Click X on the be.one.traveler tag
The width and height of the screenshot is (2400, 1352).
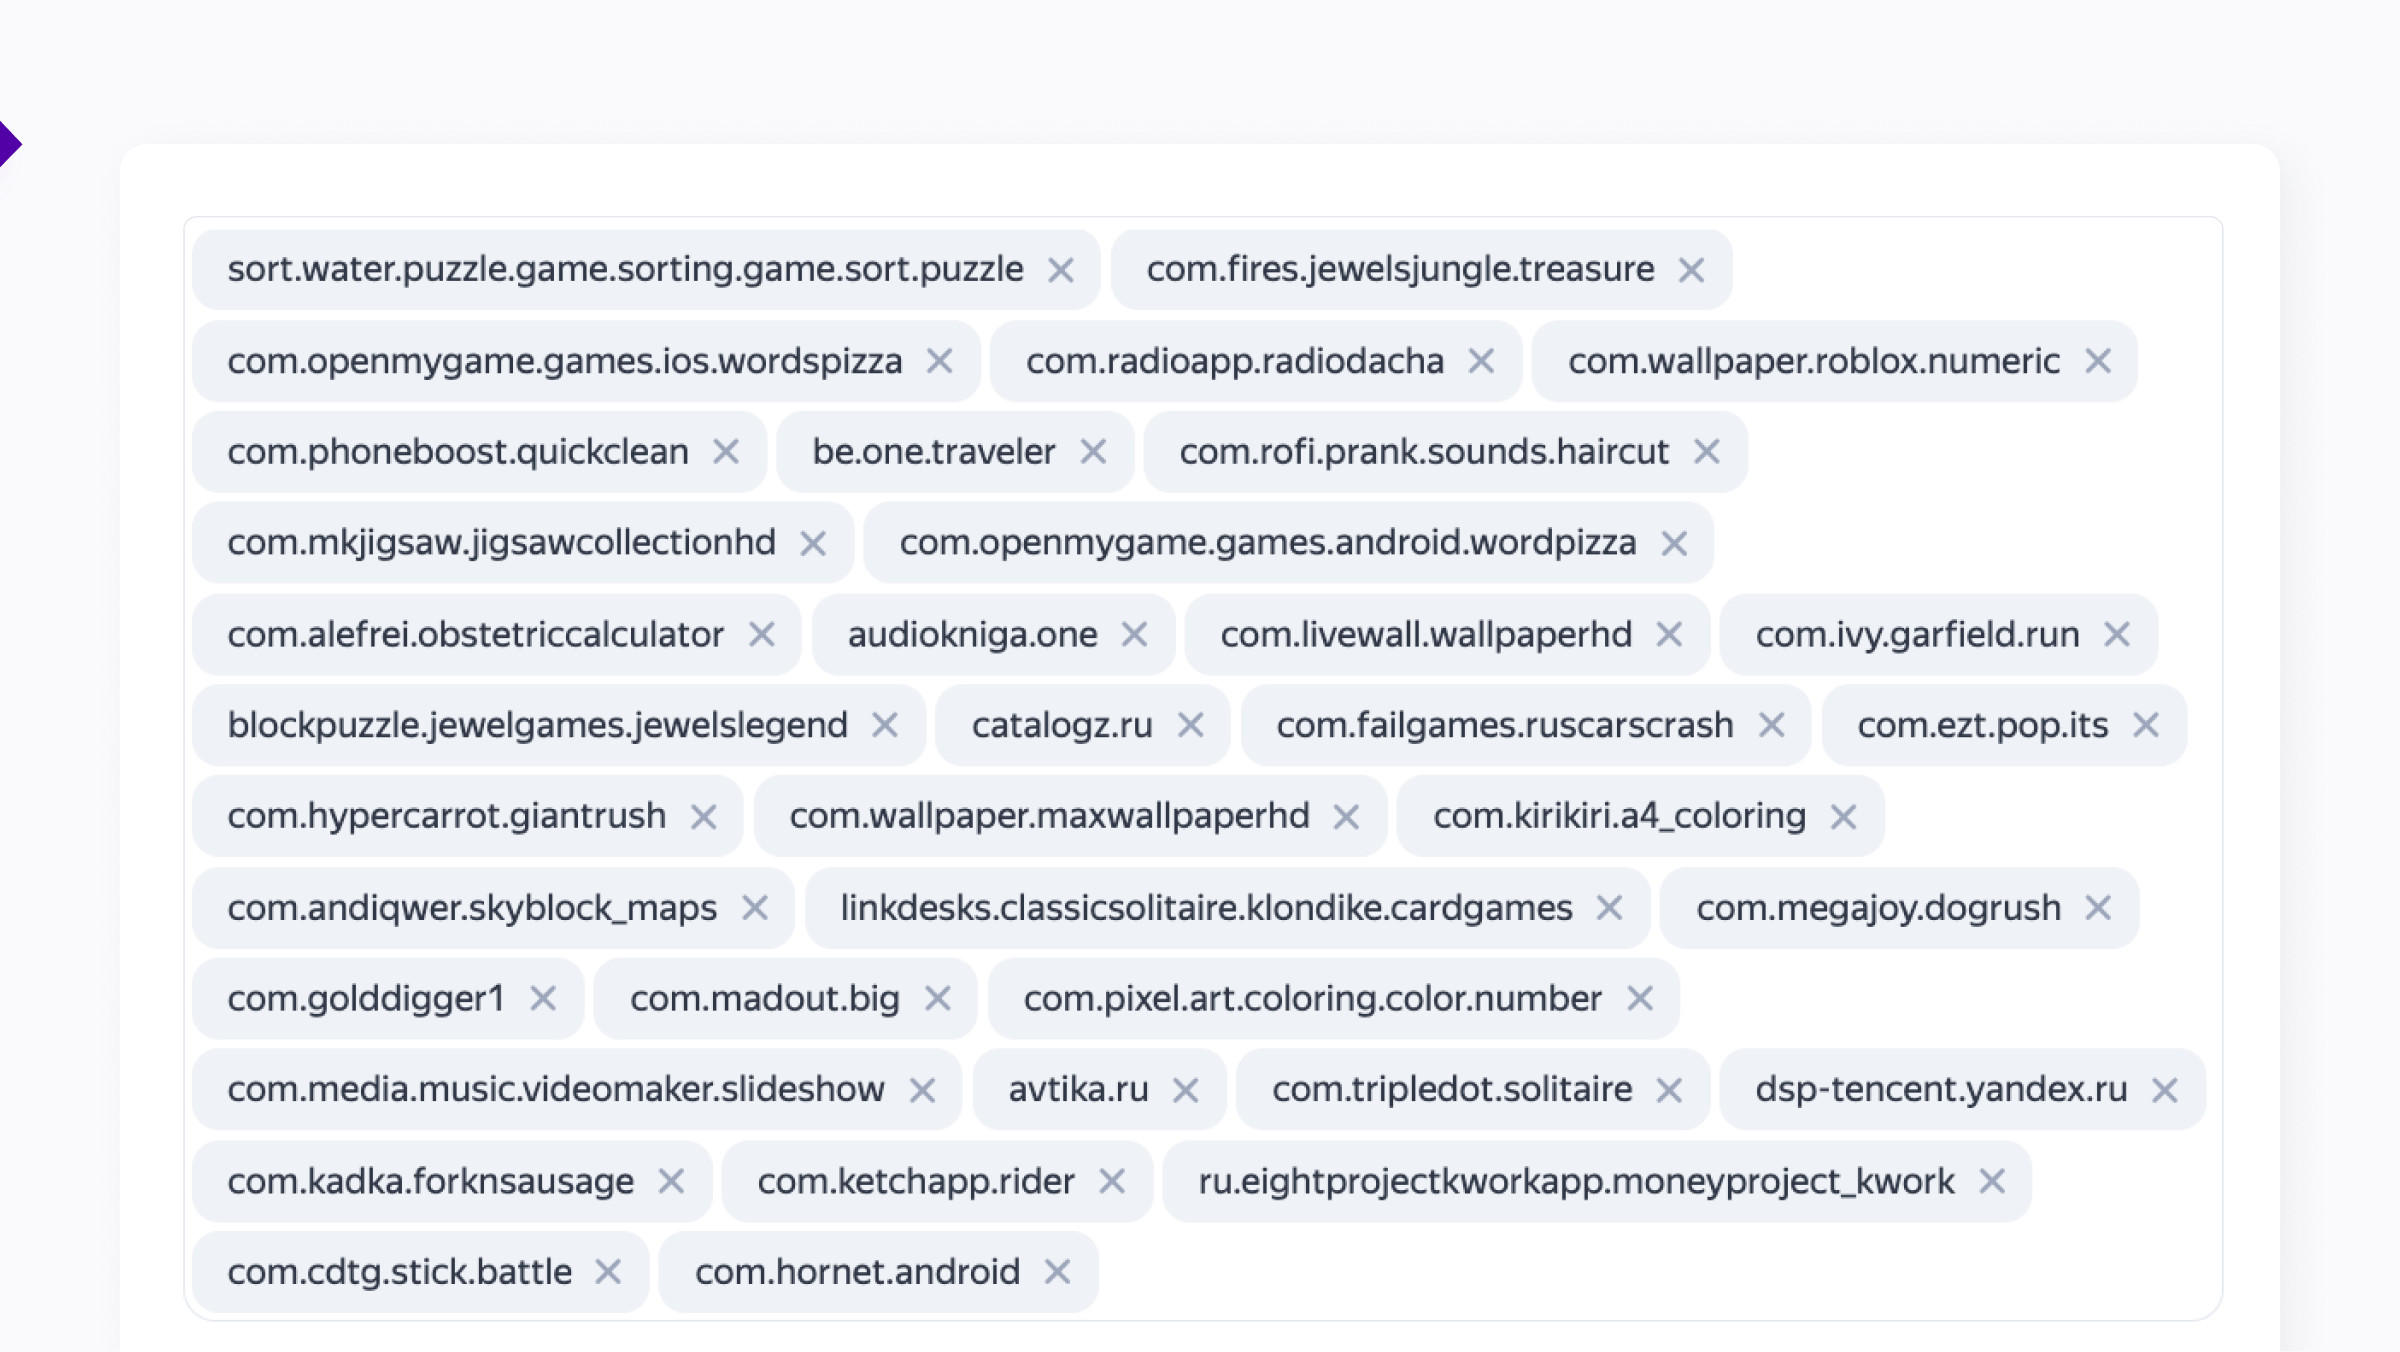(1093, 452)
